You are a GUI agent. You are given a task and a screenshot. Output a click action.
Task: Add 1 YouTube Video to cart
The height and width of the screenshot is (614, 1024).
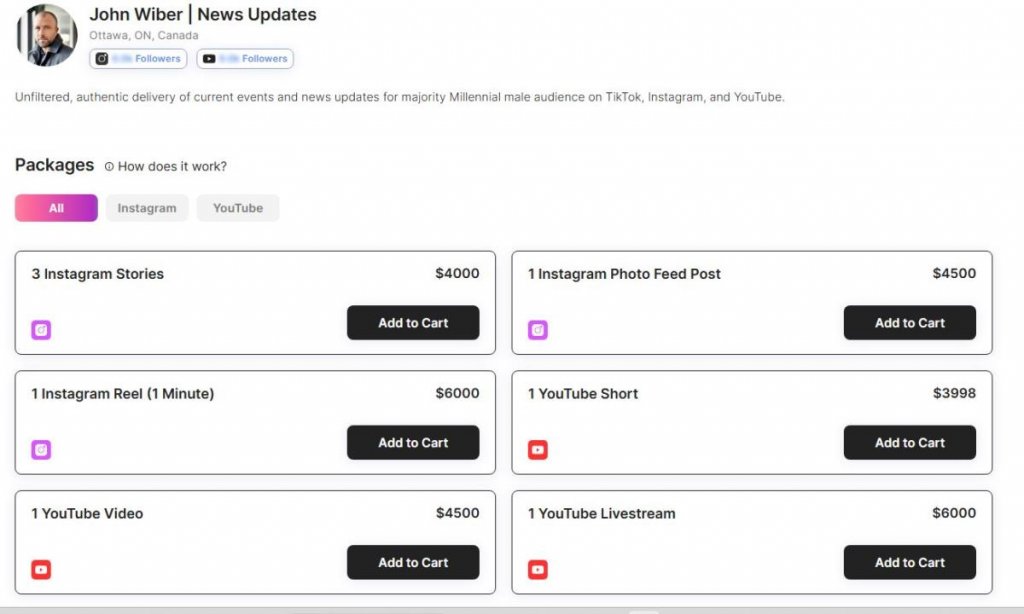pos(413,563)
